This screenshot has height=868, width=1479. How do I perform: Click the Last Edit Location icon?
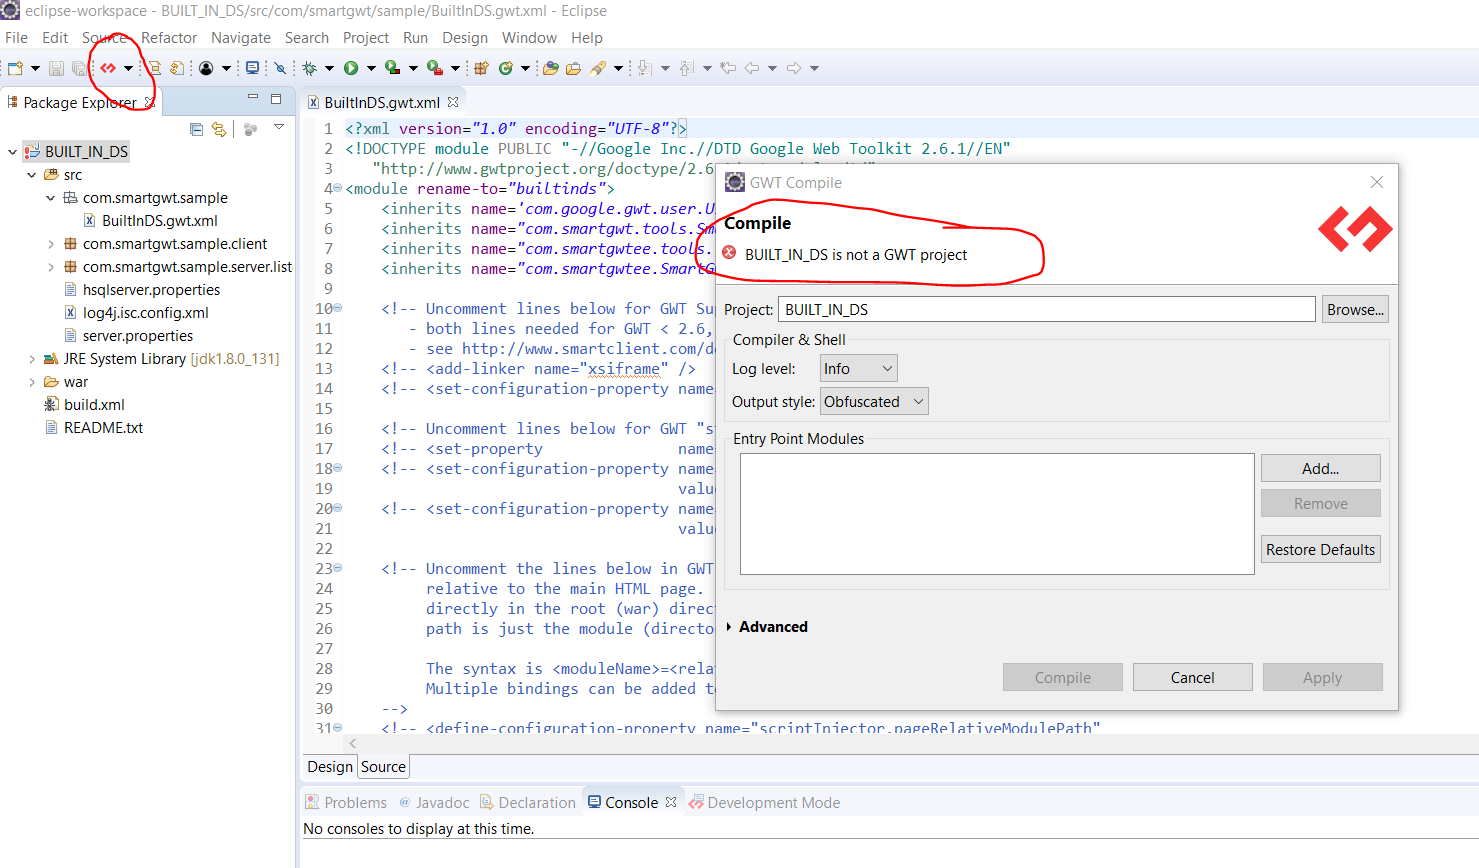(x=728, y=68)
